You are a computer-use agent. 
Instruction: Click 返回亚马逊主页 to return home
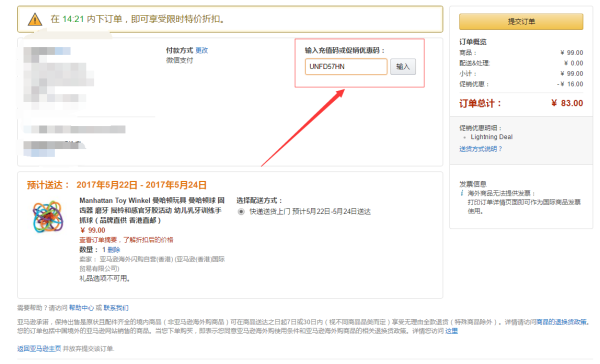(x=39, y=348)
